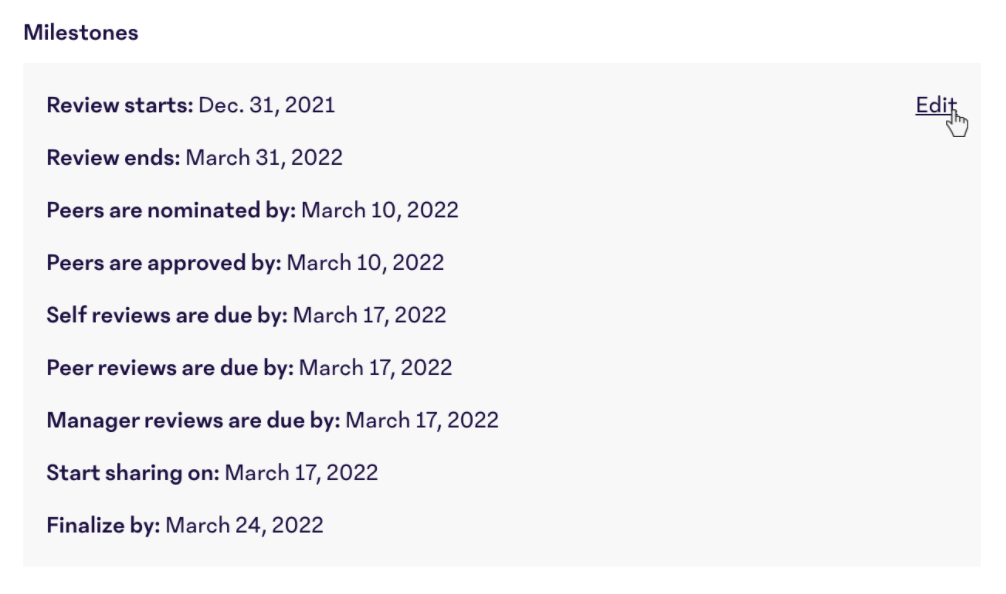Select the 'Review ends:' label
The width and height of the screenshot is (1006, 594).
click(x=114, y=158)
